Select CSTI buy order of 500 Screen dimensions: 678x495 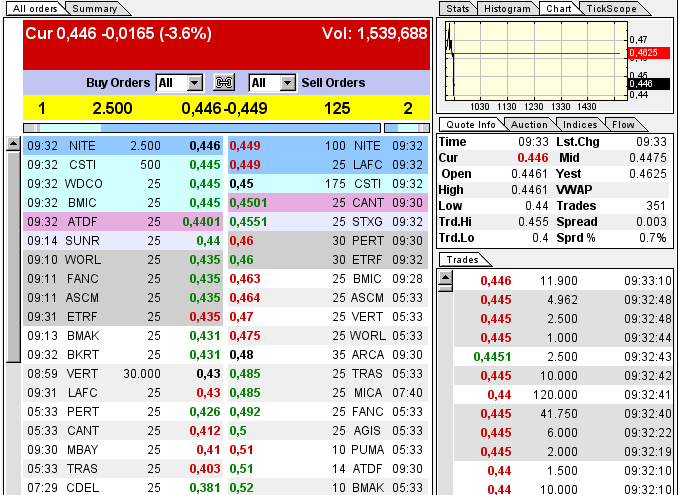(123, 165)
